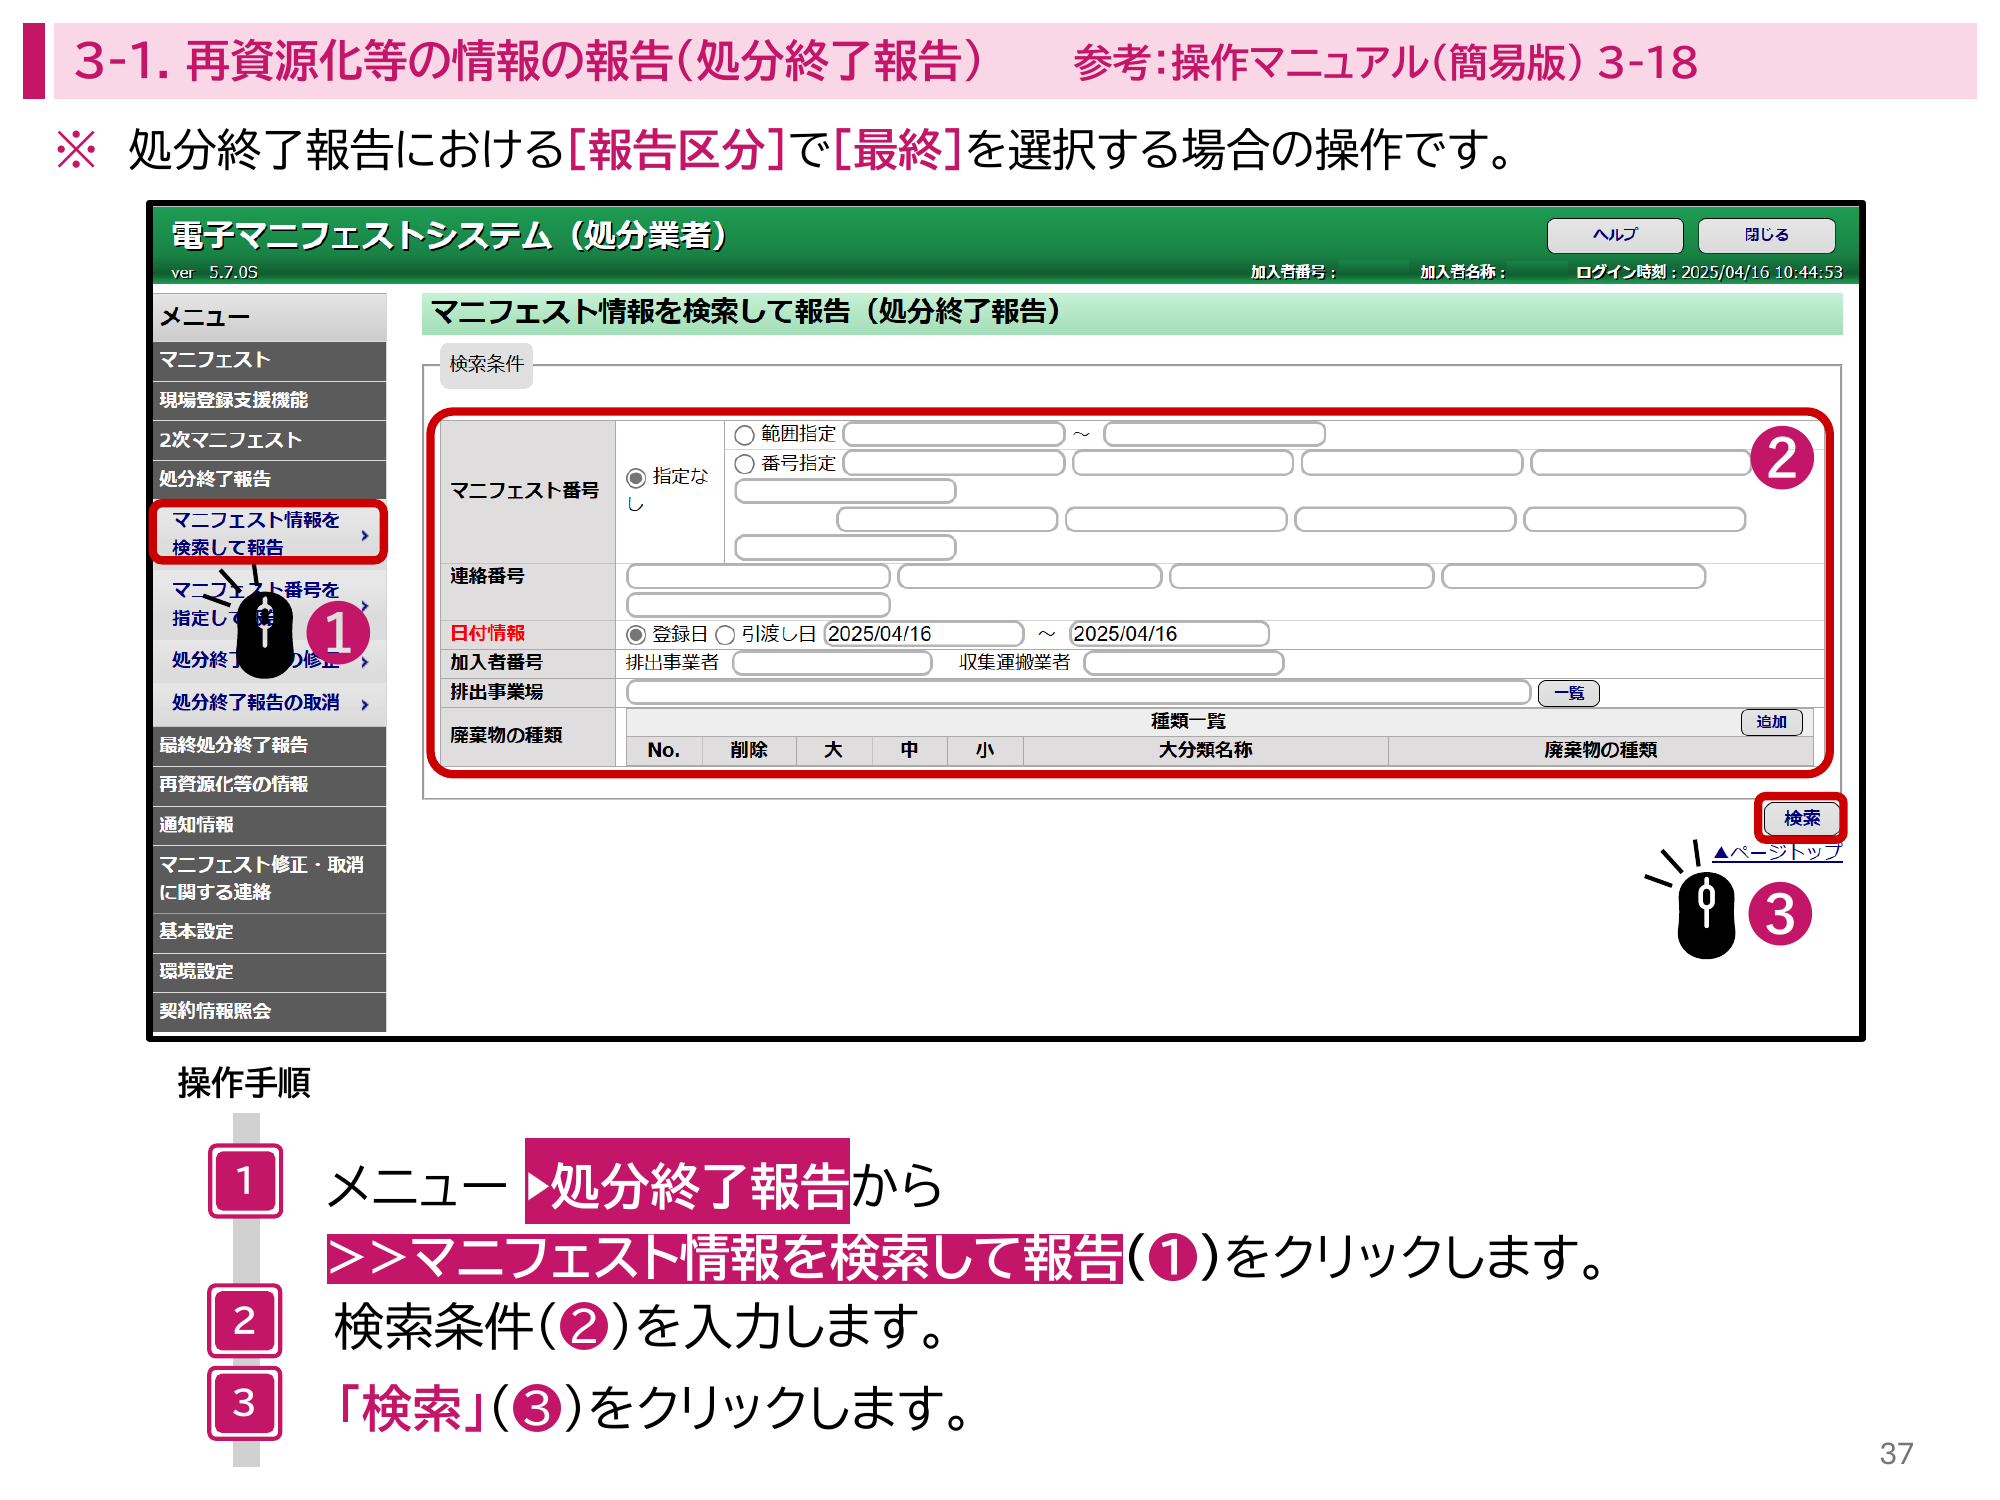Open 契約情報照会 menu item
The height and width of the screenshot is (1500, 2000).
tap(269, 1012)
